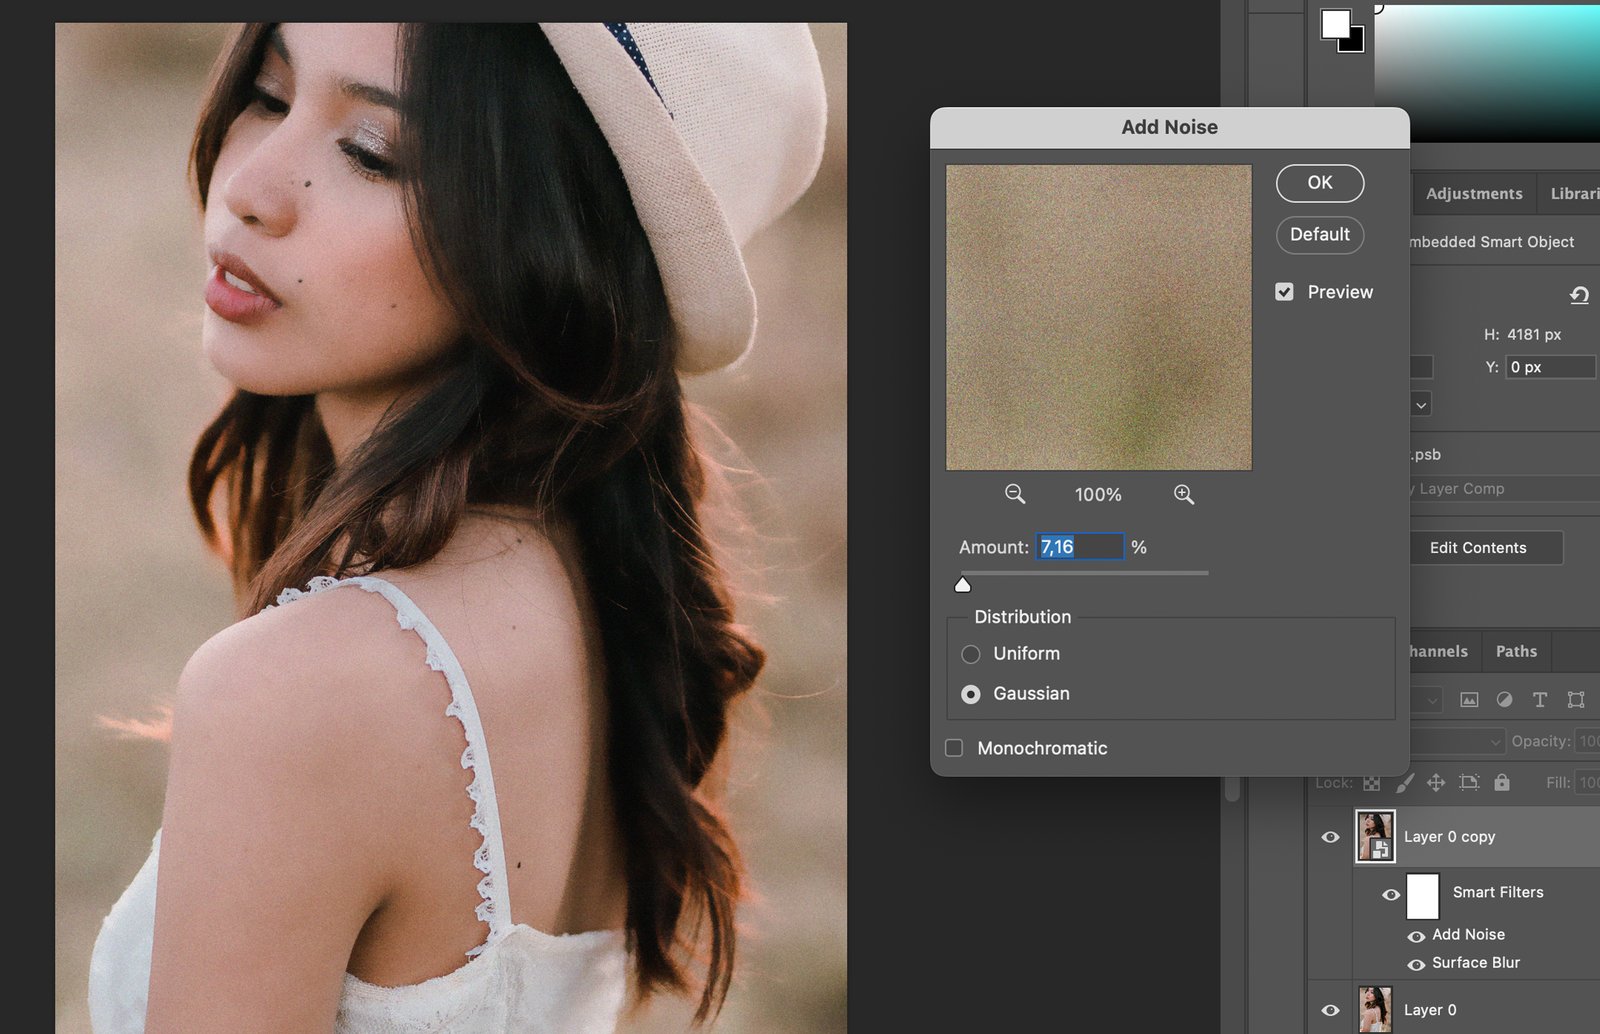This screenshot has width=1600, height=1034.
Task: Toggle visibility of Surface Blur filter
Action: [1416, 964]
